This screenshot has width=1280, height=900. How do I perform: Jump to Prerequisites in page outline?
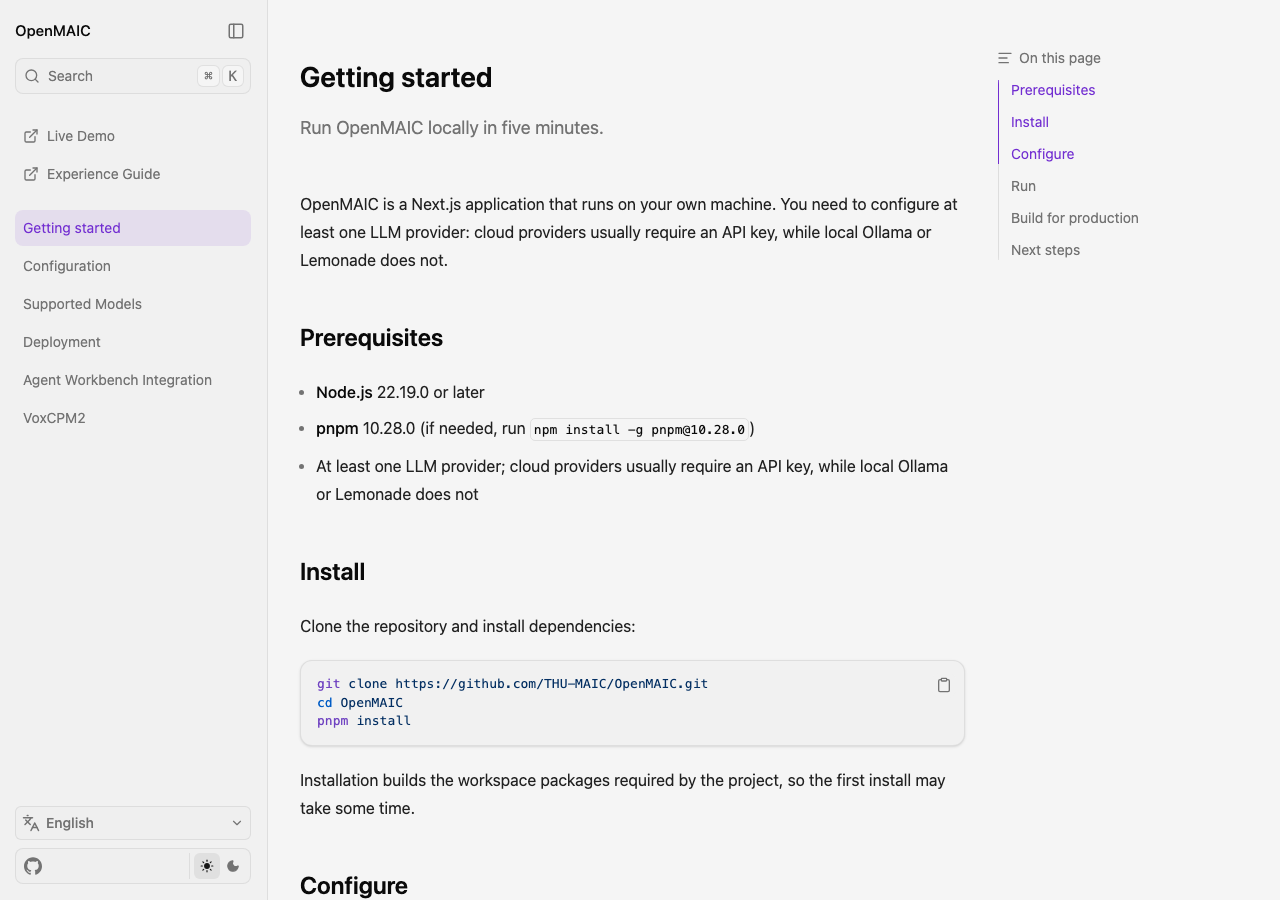[x=1053, y=90]
